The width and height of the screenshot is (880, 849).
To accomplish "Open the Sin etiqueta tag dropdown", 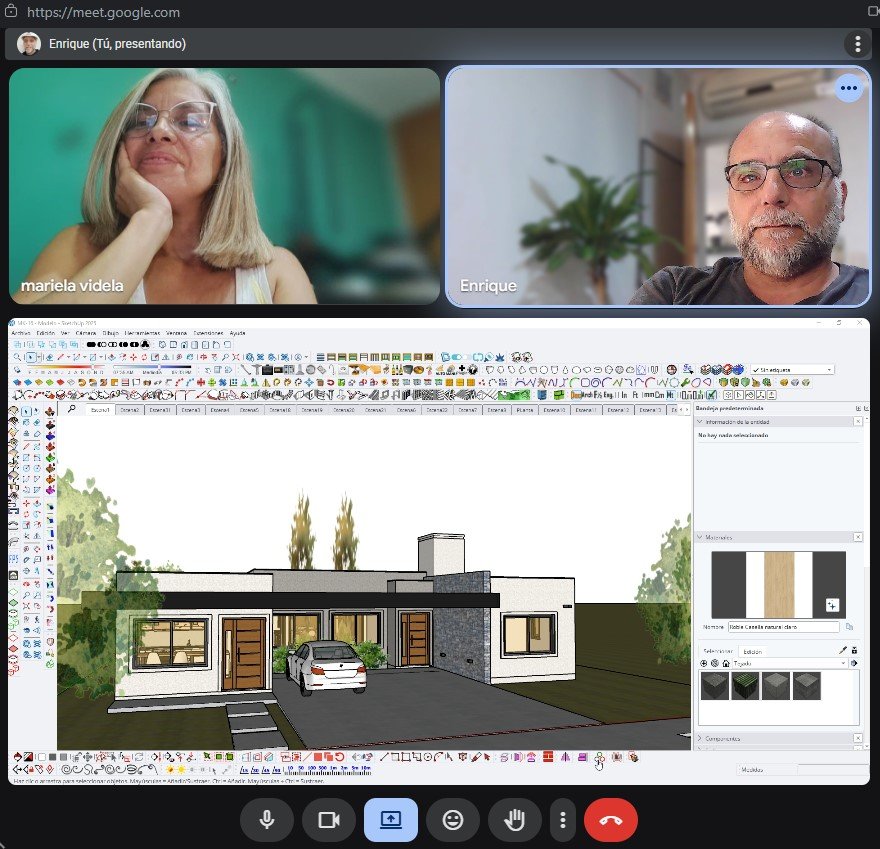I will [x=792, y=369].
